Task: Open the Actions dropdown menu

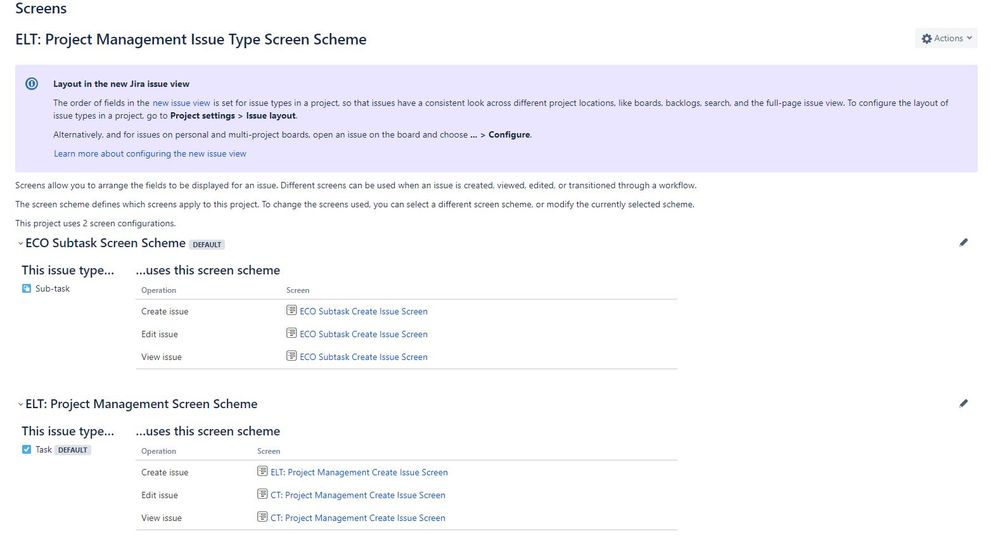Action: [946, 38]
